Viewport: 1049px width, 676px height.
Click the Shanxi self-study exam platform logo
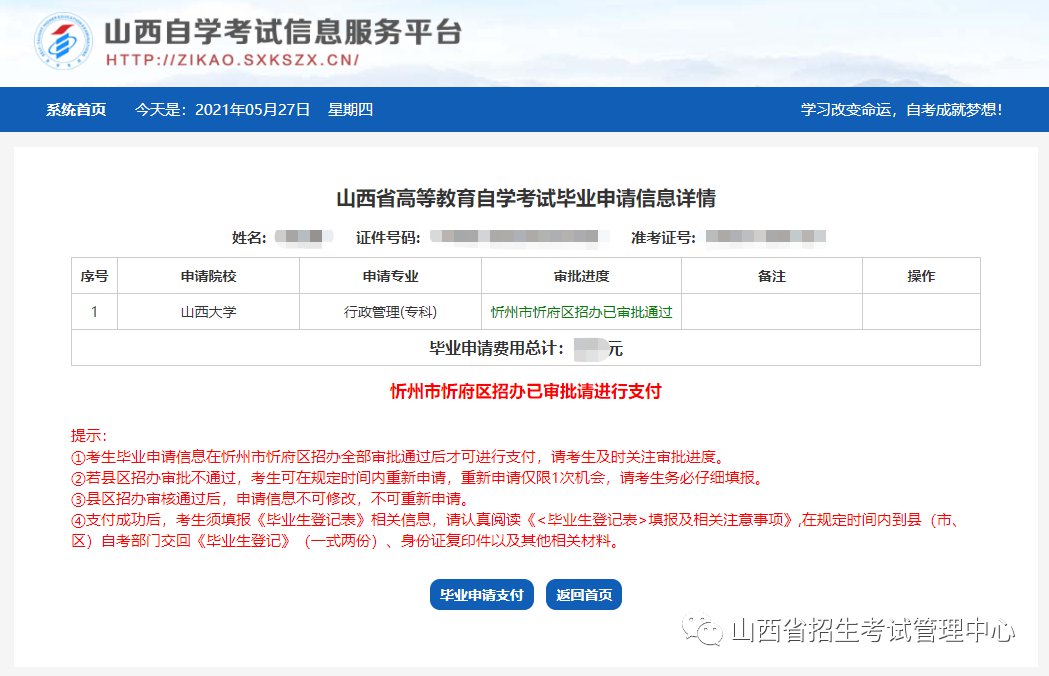pyautogui.click(x=63, y=43)
